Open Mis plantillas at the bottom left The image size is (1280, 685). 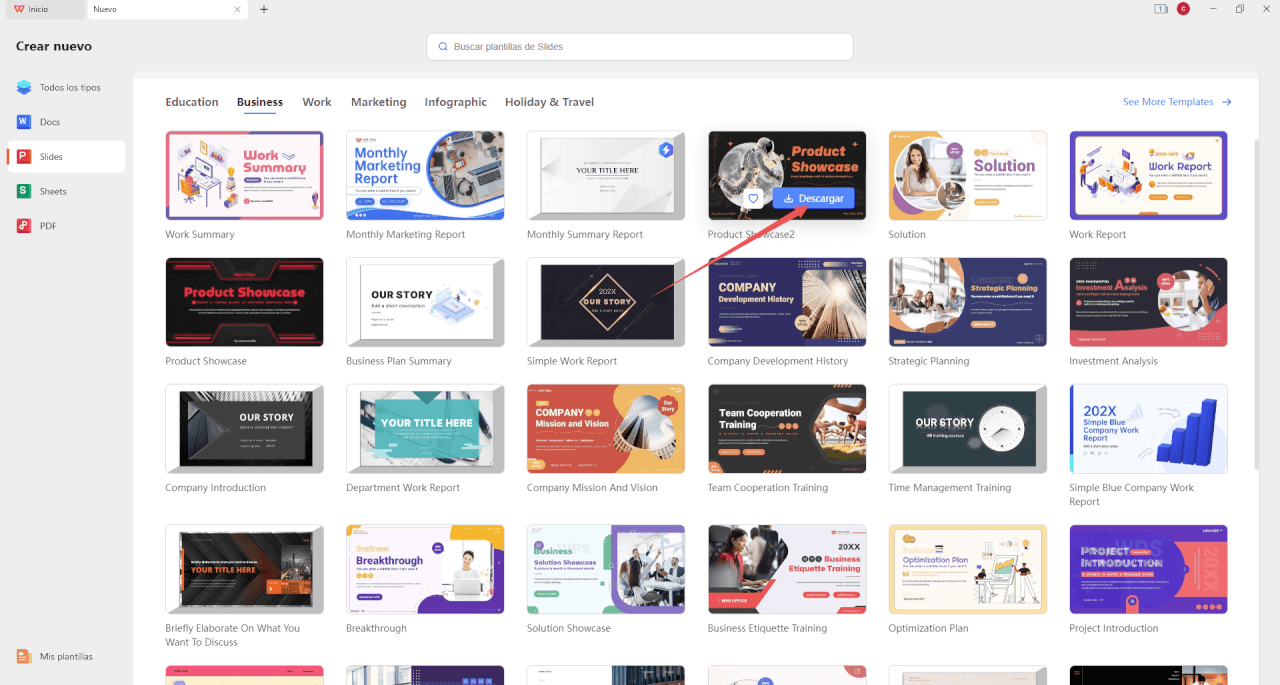(65, 656)
